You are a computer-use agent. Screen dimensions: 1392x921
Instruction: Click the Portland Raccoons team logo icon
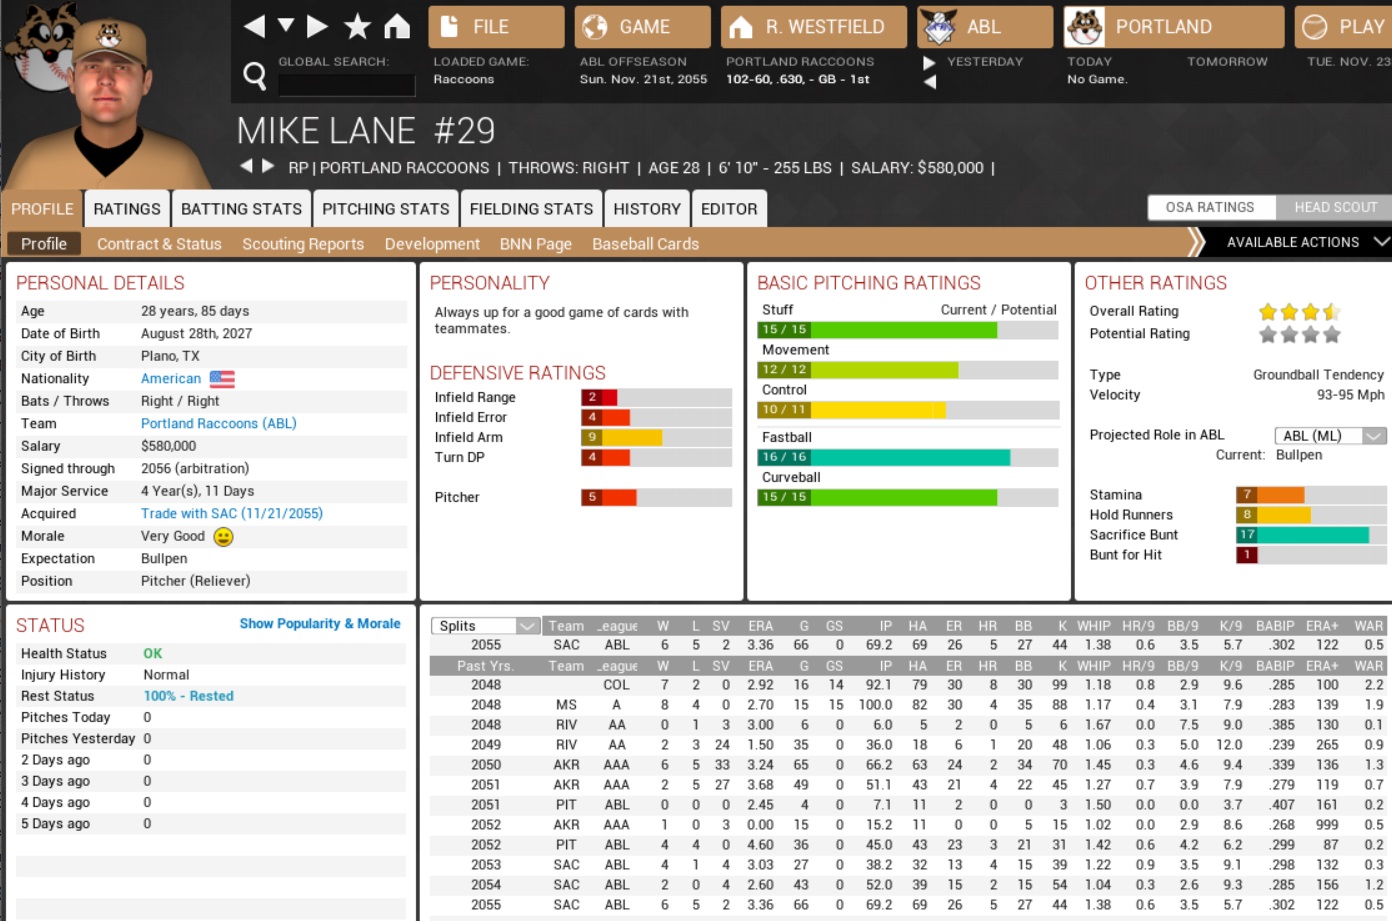(x=1084, y=27)
